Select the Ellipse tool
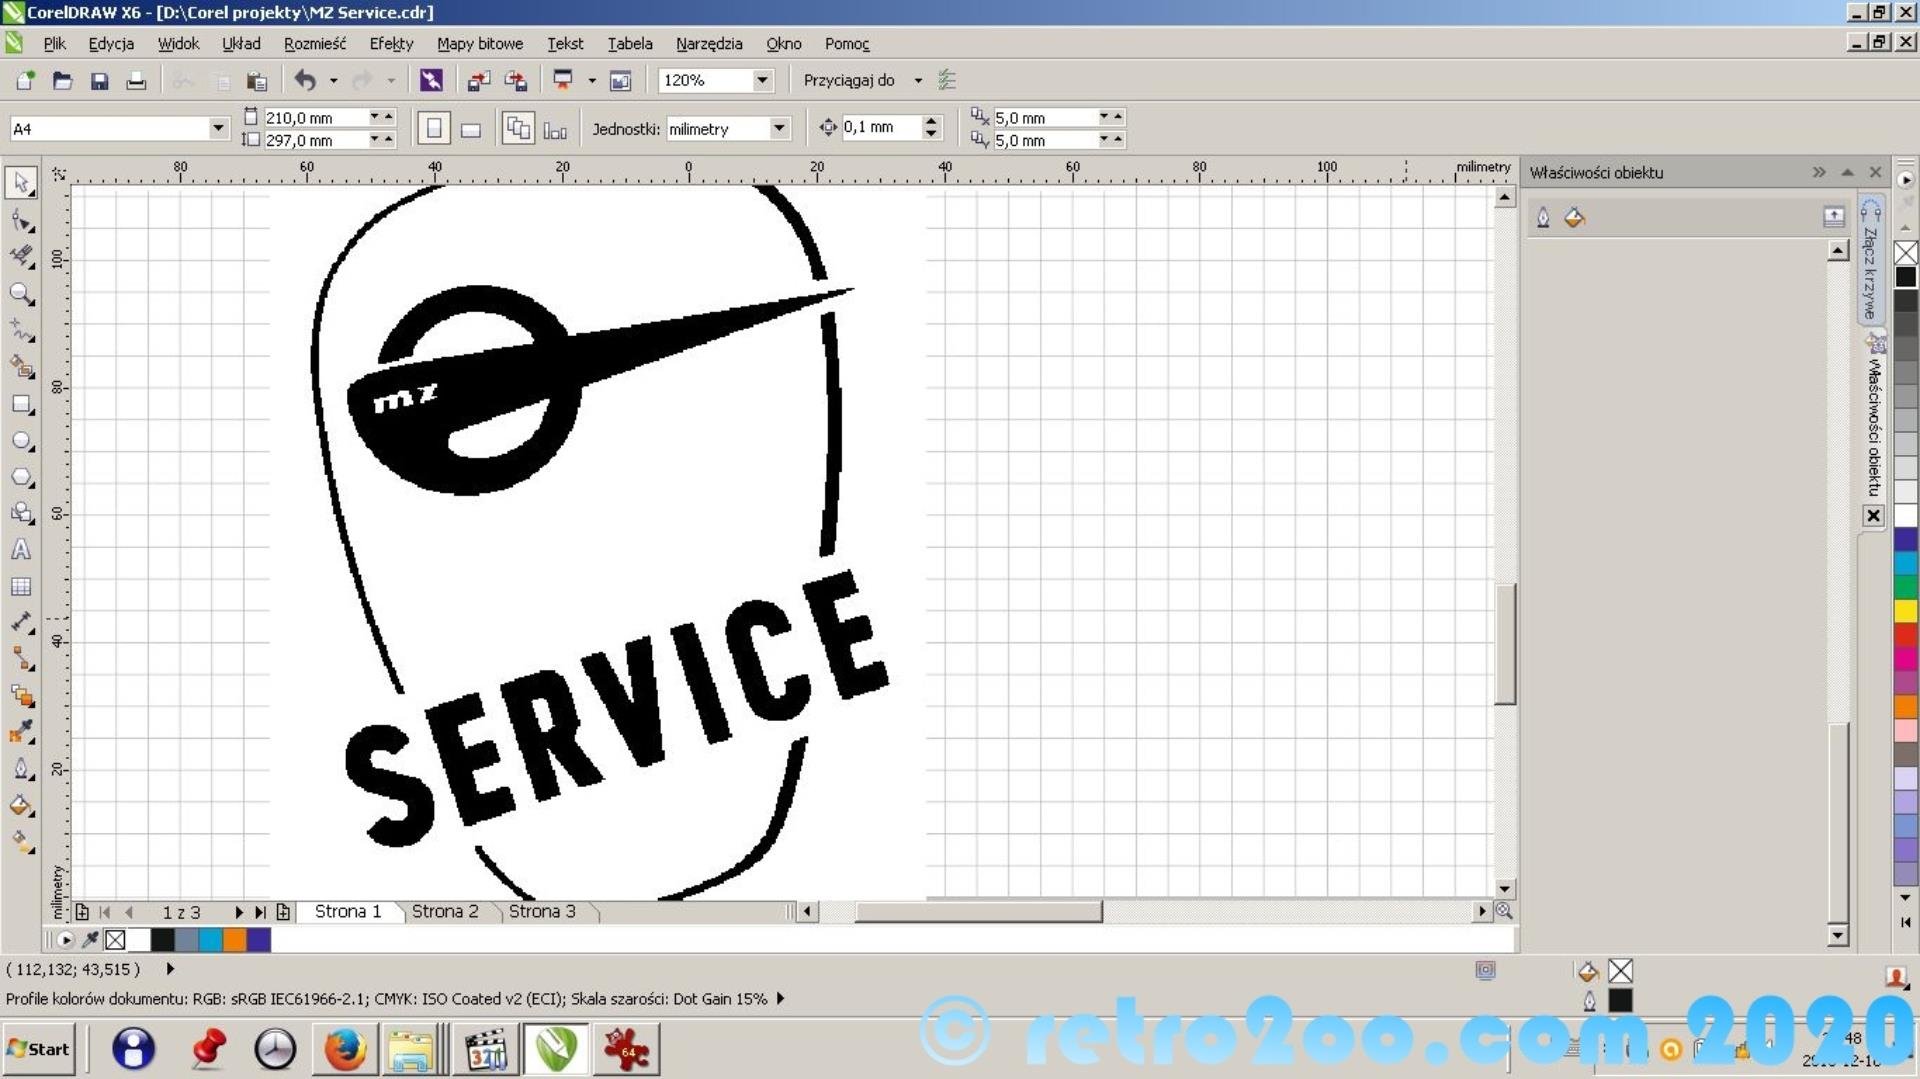The image size is (1920, 1079). coord(21,441)
